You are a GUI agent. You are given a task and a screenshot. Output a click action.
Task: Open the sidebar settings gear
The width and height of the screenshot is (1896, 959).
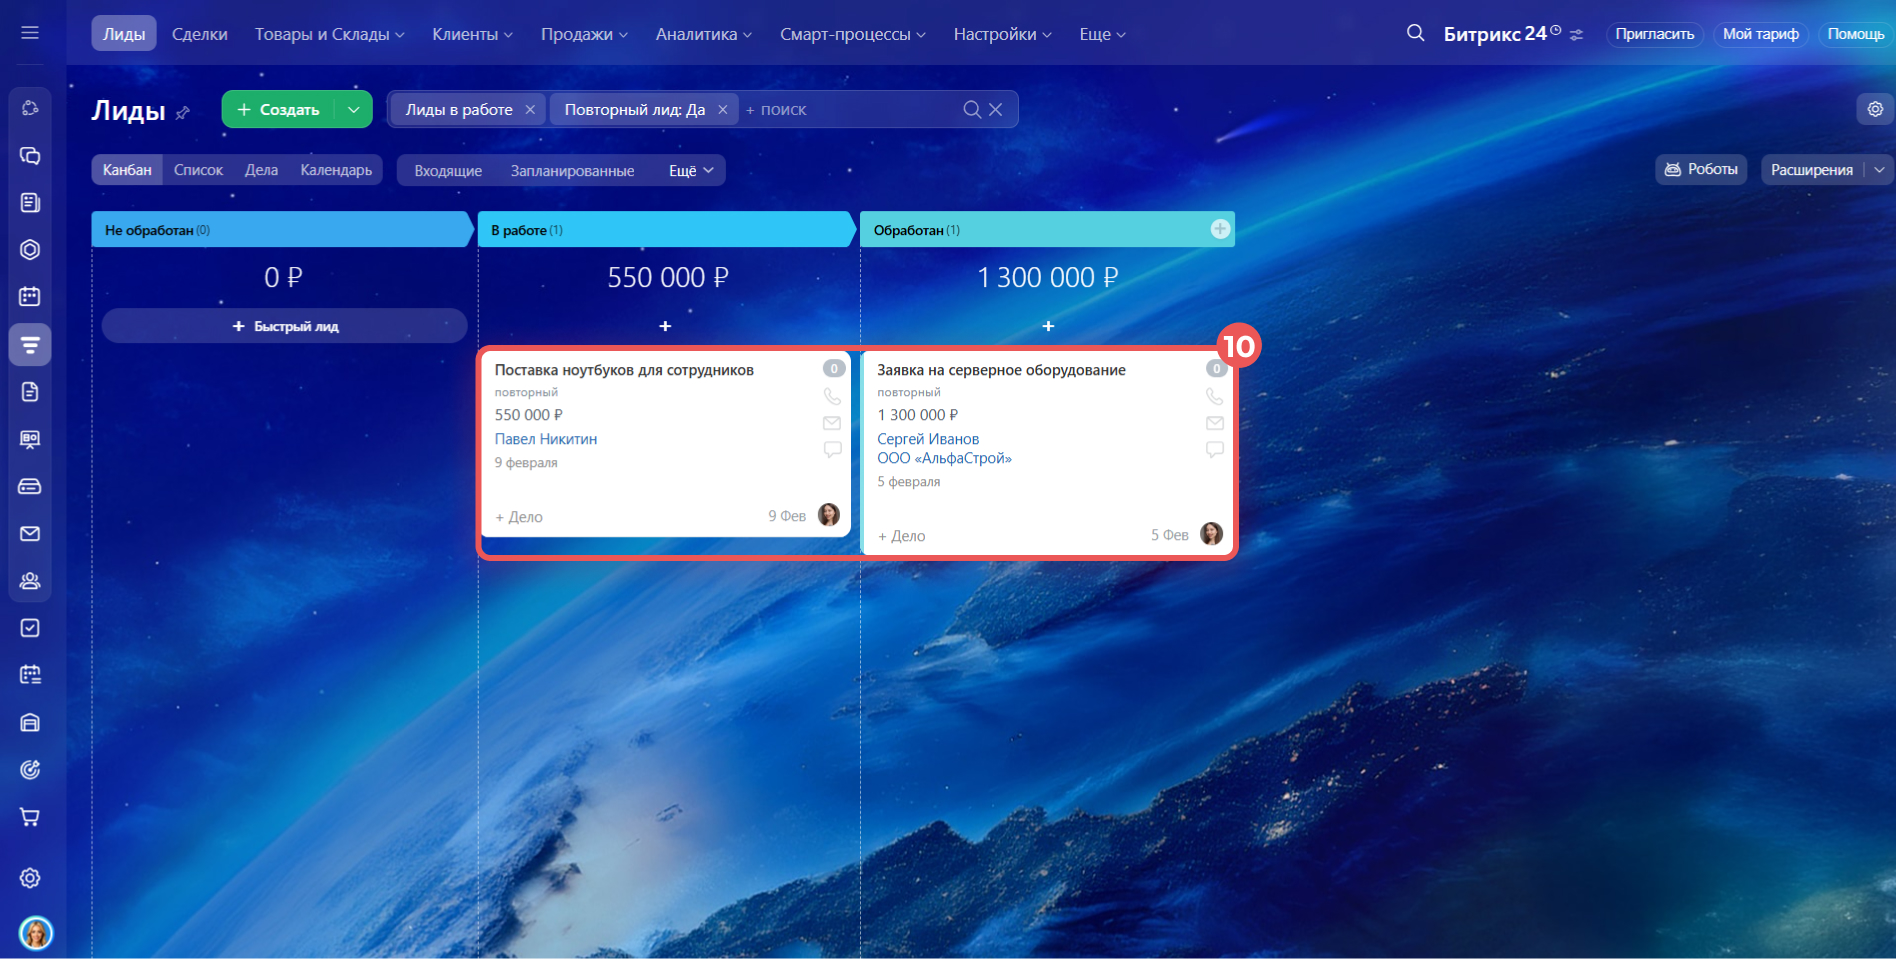(30, 878)
